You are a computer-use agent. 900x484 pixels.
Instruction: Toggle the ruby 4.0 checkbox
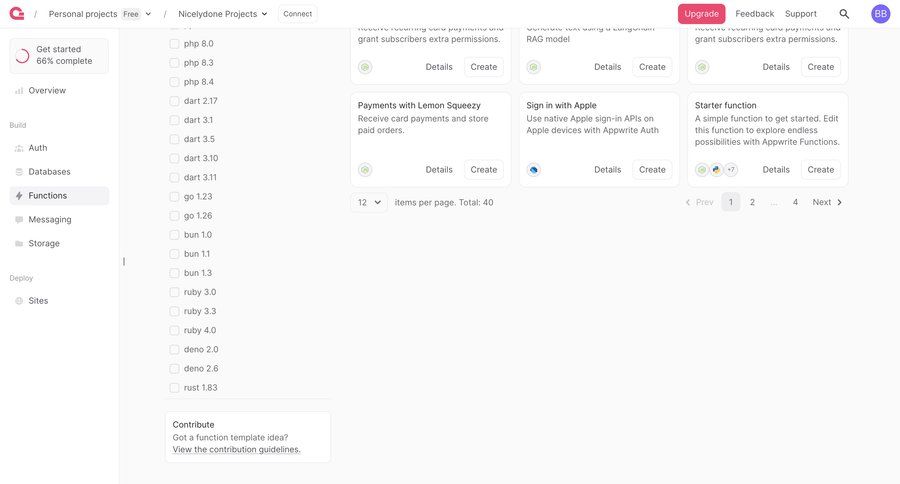coord(174,330)
